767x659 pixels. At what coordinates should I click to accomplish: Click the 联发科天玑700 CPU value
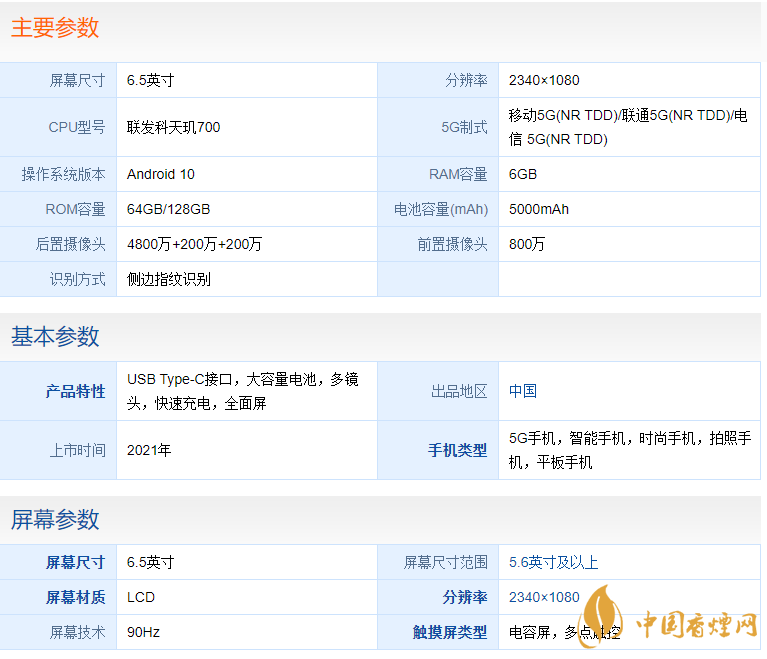pyautogui.click(x=173, y=127)
